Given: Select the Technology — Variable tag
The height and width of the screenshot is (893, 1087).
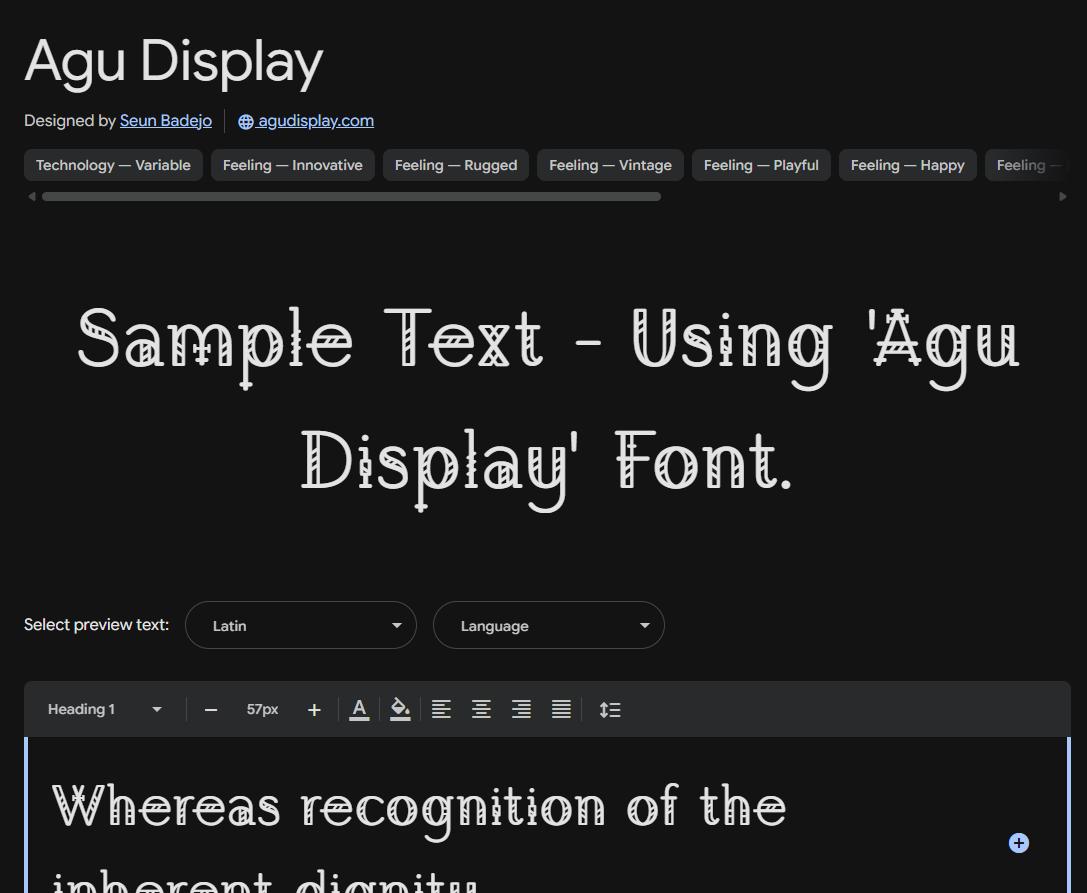Looking at the screenshot, I should click(x=113, y=165).
